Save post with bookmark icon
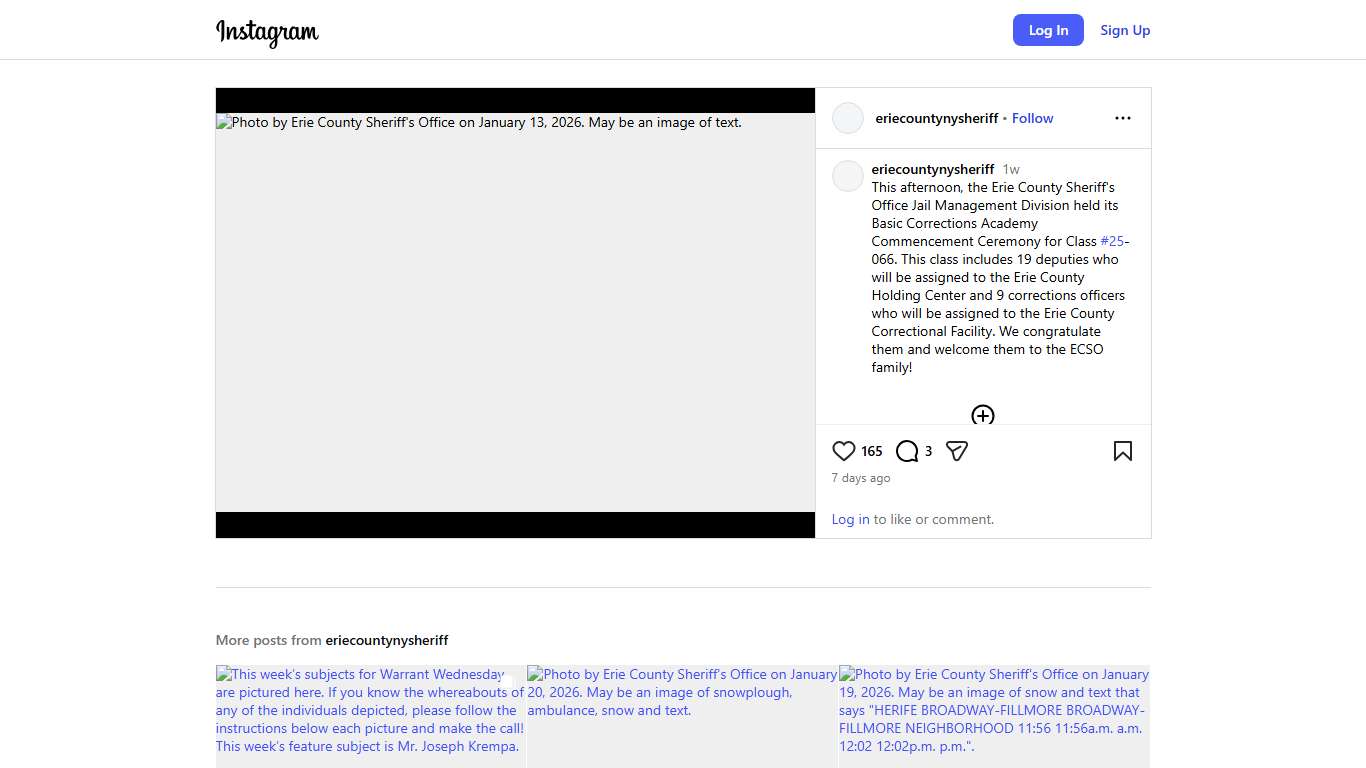This screenshot has height=768, width=1366. pos(1122,451)
